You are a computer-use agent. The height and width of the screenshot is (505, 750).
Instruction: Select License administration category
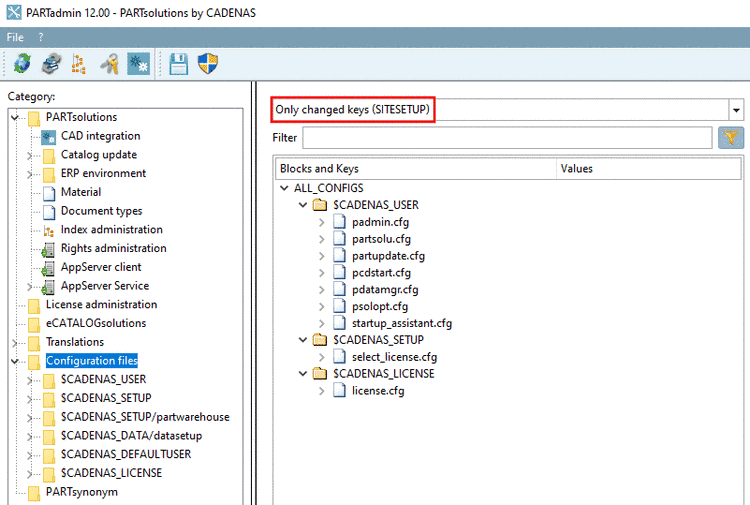click(x=101, y=305)
